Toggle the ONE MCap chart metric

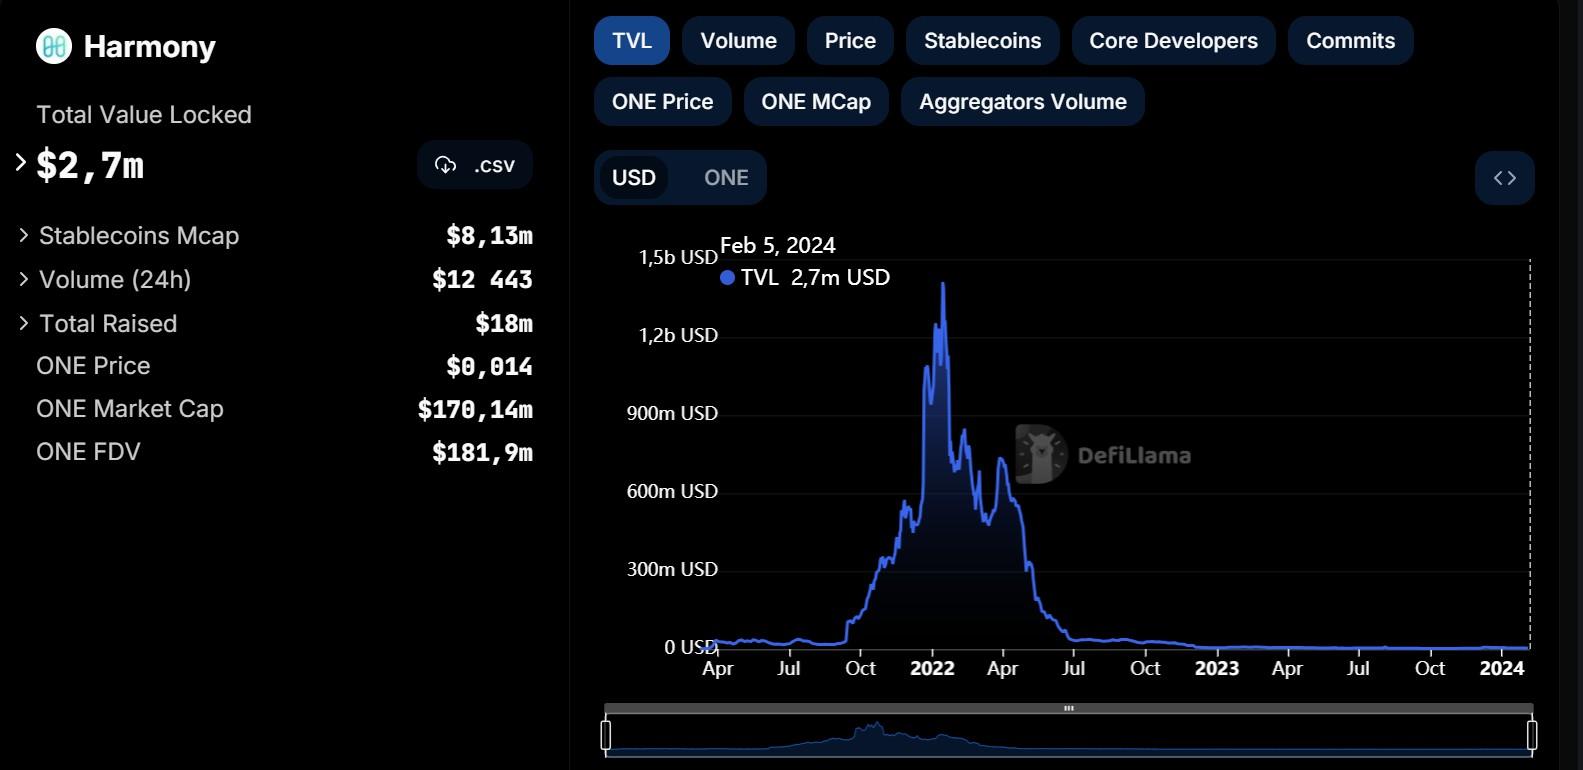pos(816,102)
